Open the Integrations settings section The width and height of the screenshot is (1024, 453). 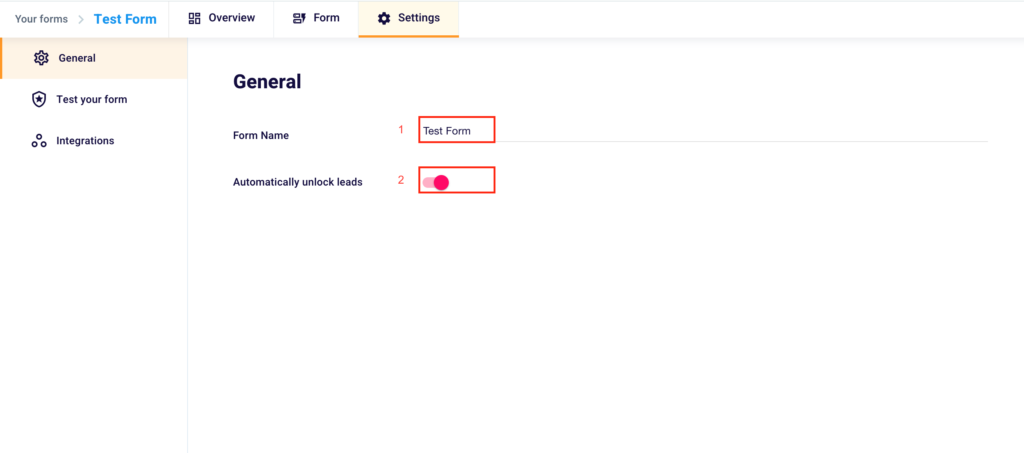point(85,141)
